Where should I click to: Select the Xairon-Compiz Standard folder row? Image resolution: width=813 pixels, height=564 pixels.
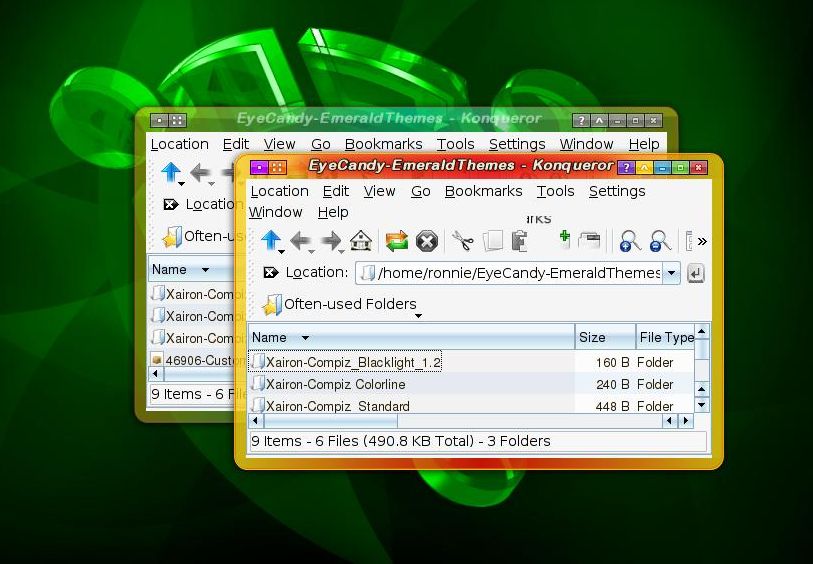click(x=471, y=406)
